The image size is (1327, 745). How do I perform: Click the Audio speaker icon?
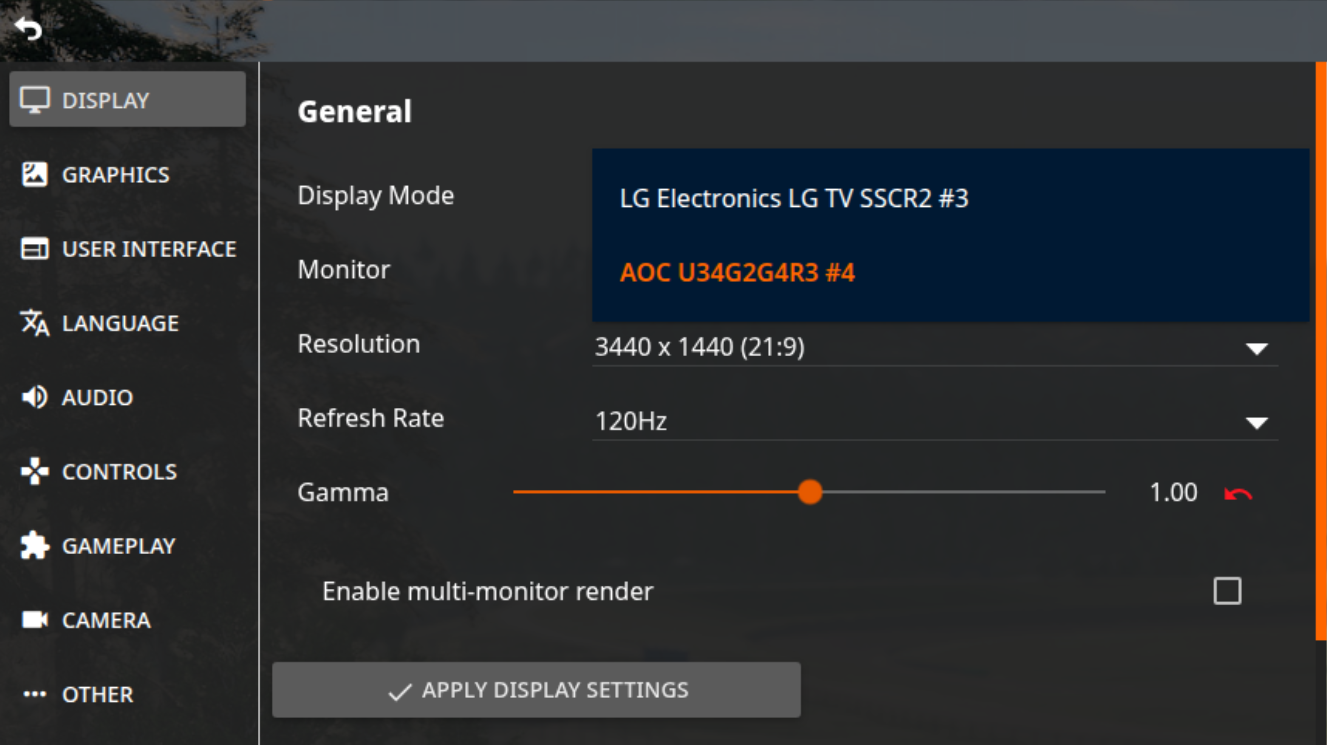35,397
